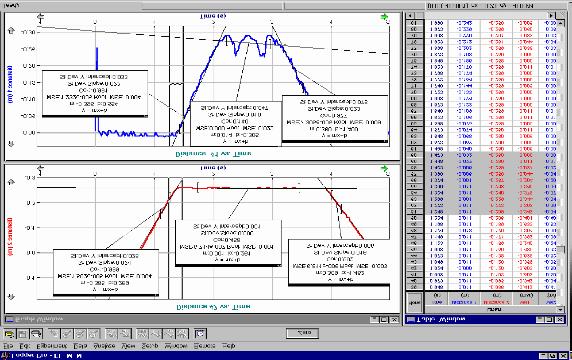Screen dimensions: 572x360
Task: Click the table's left scroll arrow
Action: click(410, 15)
